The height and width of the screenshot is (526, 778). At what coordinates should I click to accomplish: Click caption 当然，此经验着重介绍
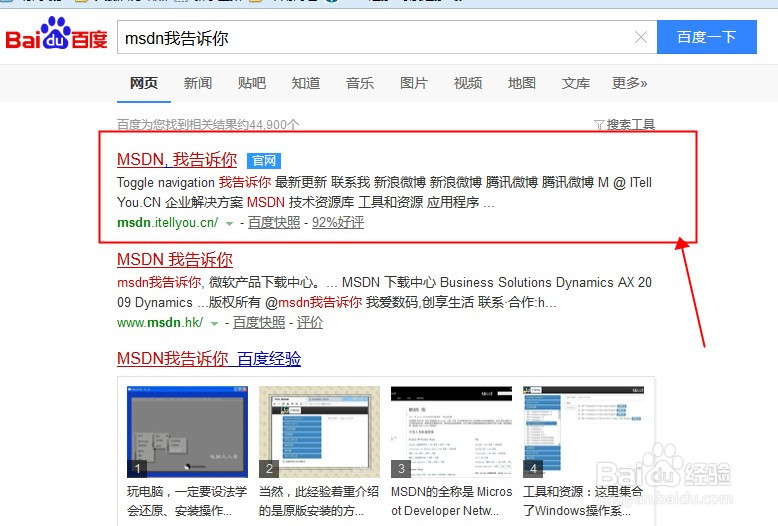(x=319, y=501)
